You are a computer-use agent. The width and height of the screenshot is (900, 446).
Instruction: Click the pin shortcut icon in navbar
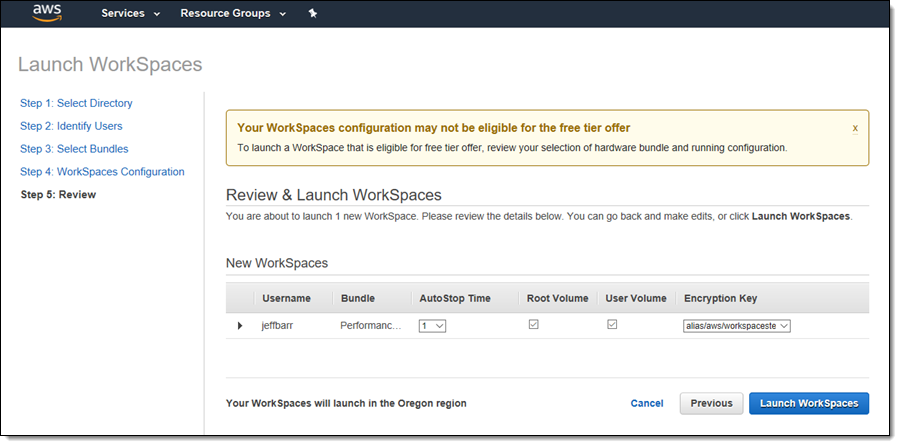[312, 14]
